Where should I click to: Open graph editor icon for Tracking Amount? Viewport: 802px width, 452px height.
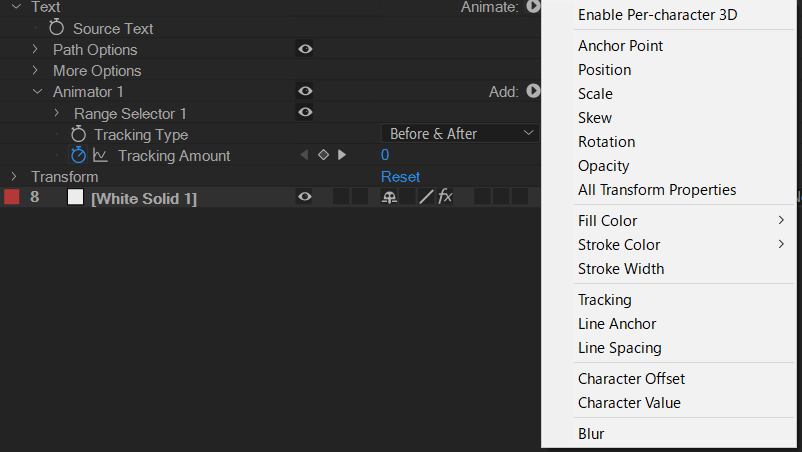(x=101, y=155)
